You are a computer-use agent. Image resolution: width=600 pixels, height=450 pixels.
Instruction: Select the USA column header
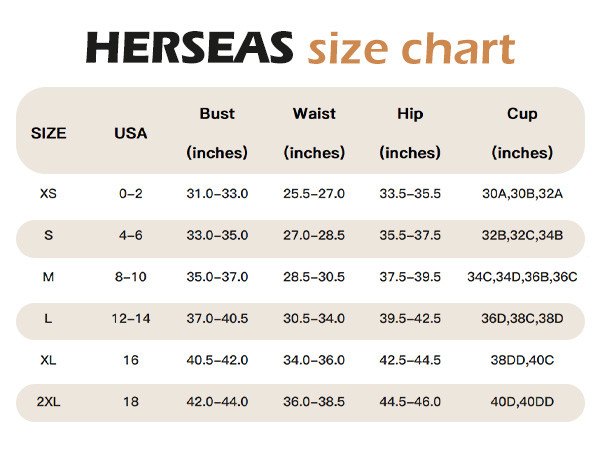[131, 132]
